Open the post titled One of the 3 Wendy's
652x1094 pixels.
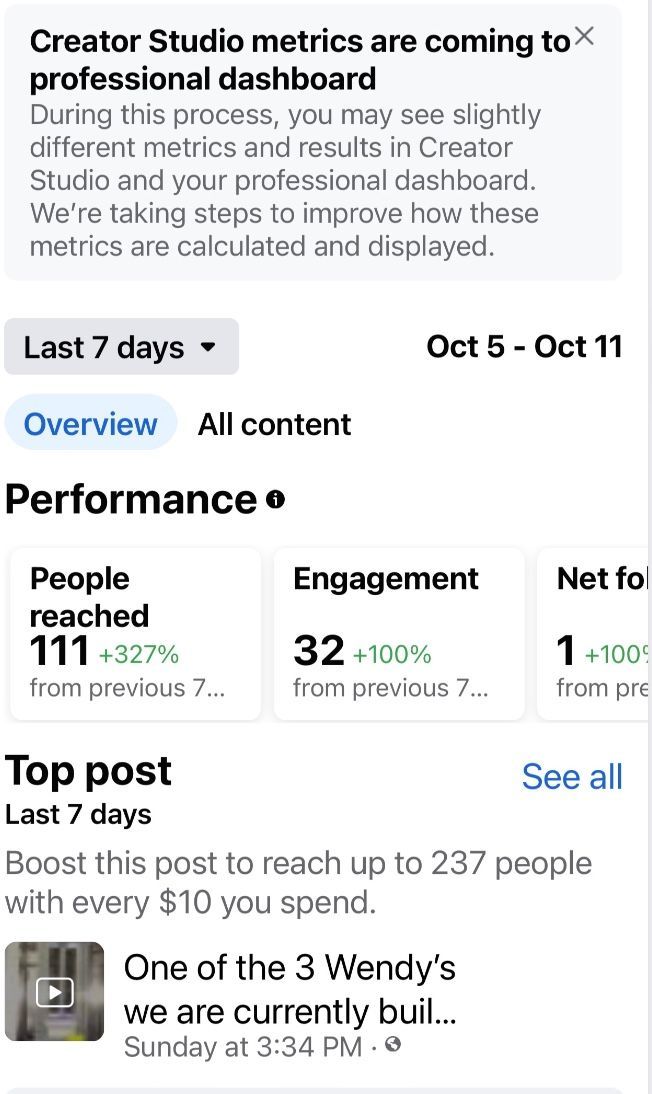[289, 989]
